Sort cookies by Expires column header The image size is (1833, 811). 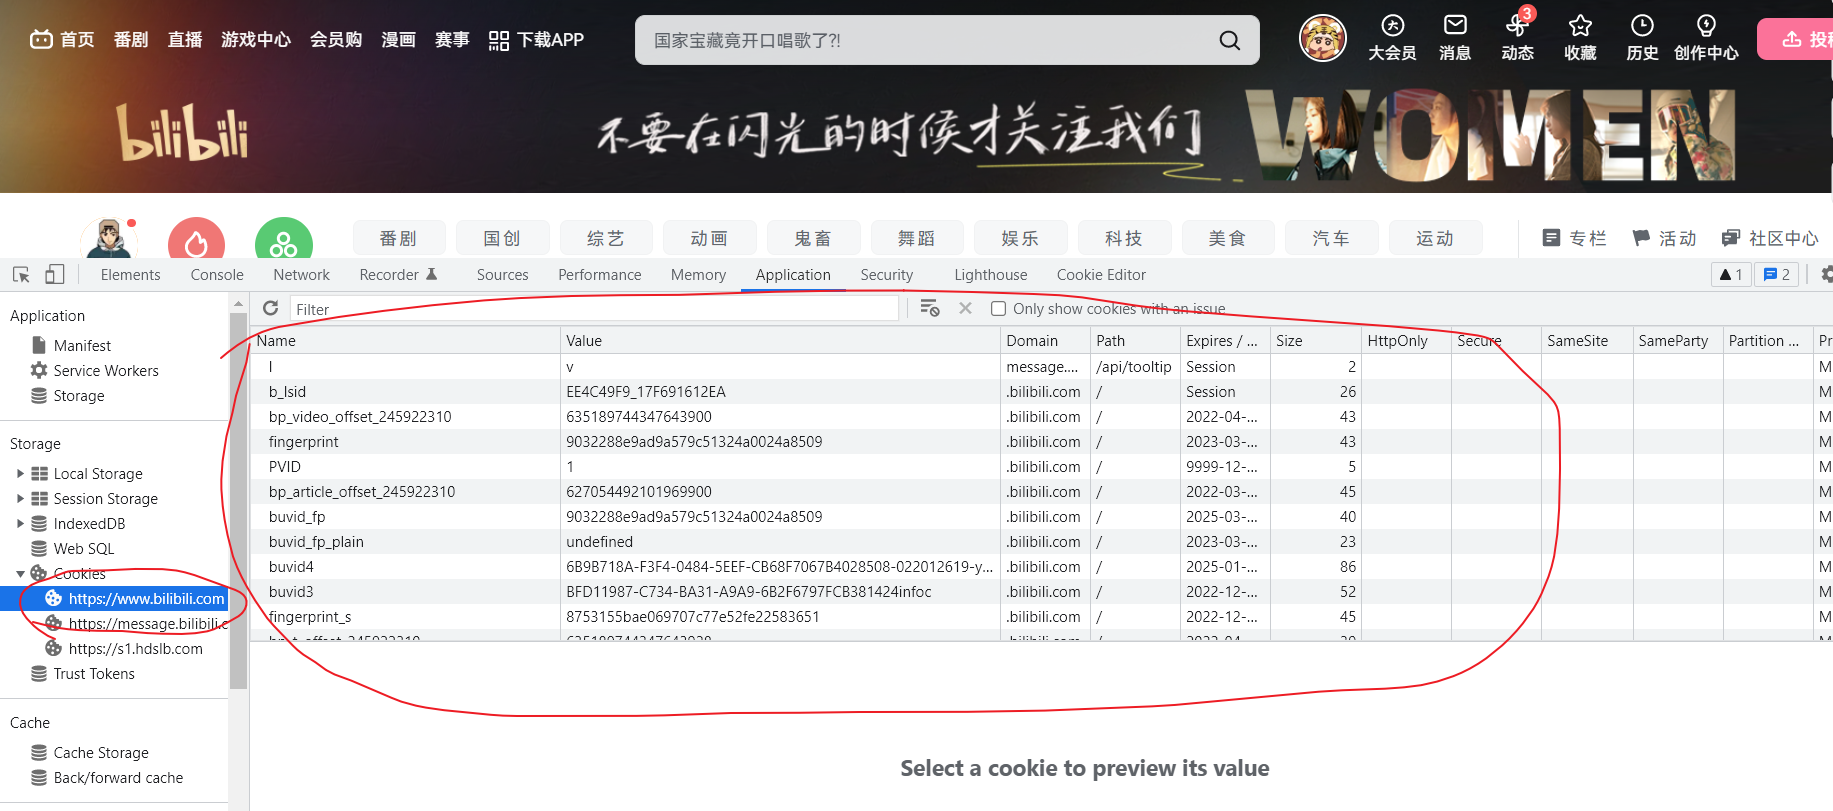coord(1225,340)
